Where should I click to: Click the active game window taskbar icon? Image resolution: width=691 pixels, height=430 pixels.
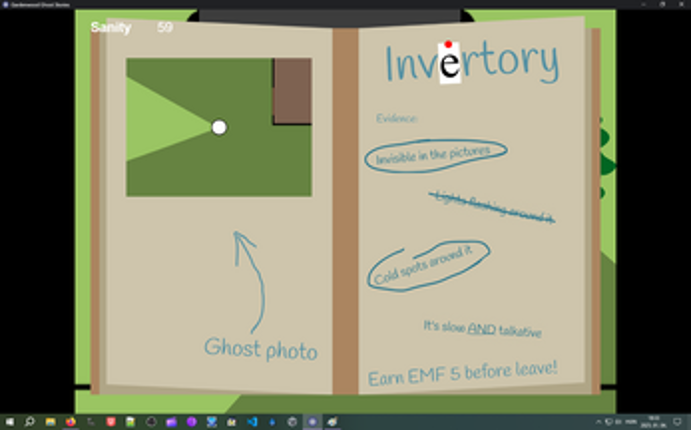point(312,422)
